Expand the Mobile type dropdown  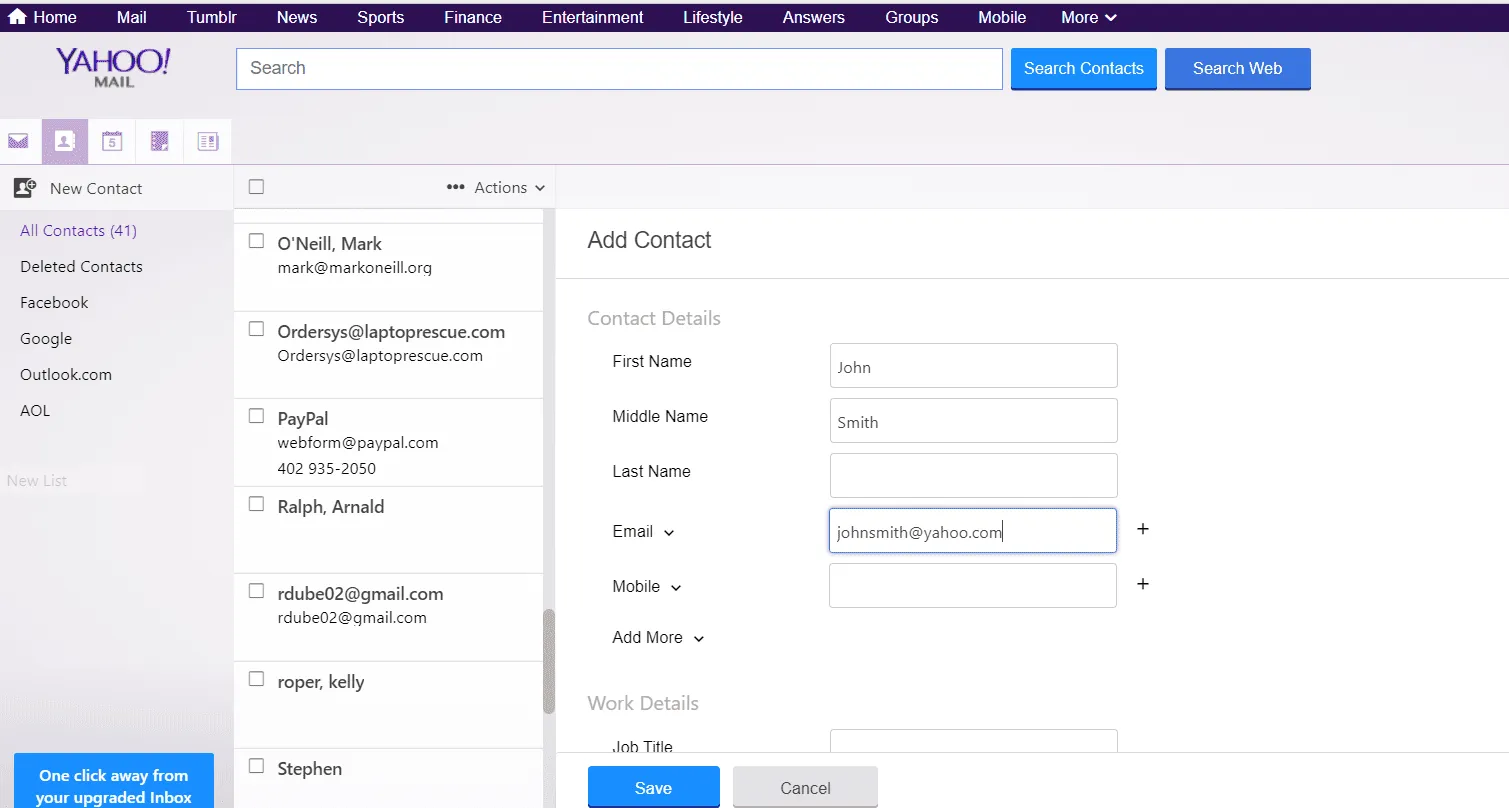(x=676, y=588)
